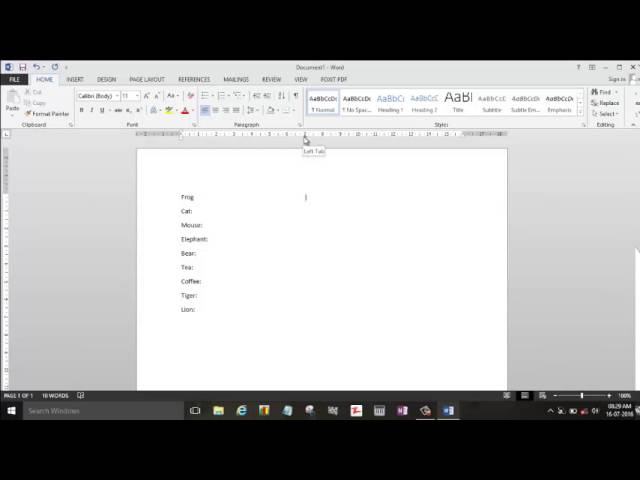Toggle Show/Hide paragraph marks
640x480 pixels.
click(x=295, y=95)
